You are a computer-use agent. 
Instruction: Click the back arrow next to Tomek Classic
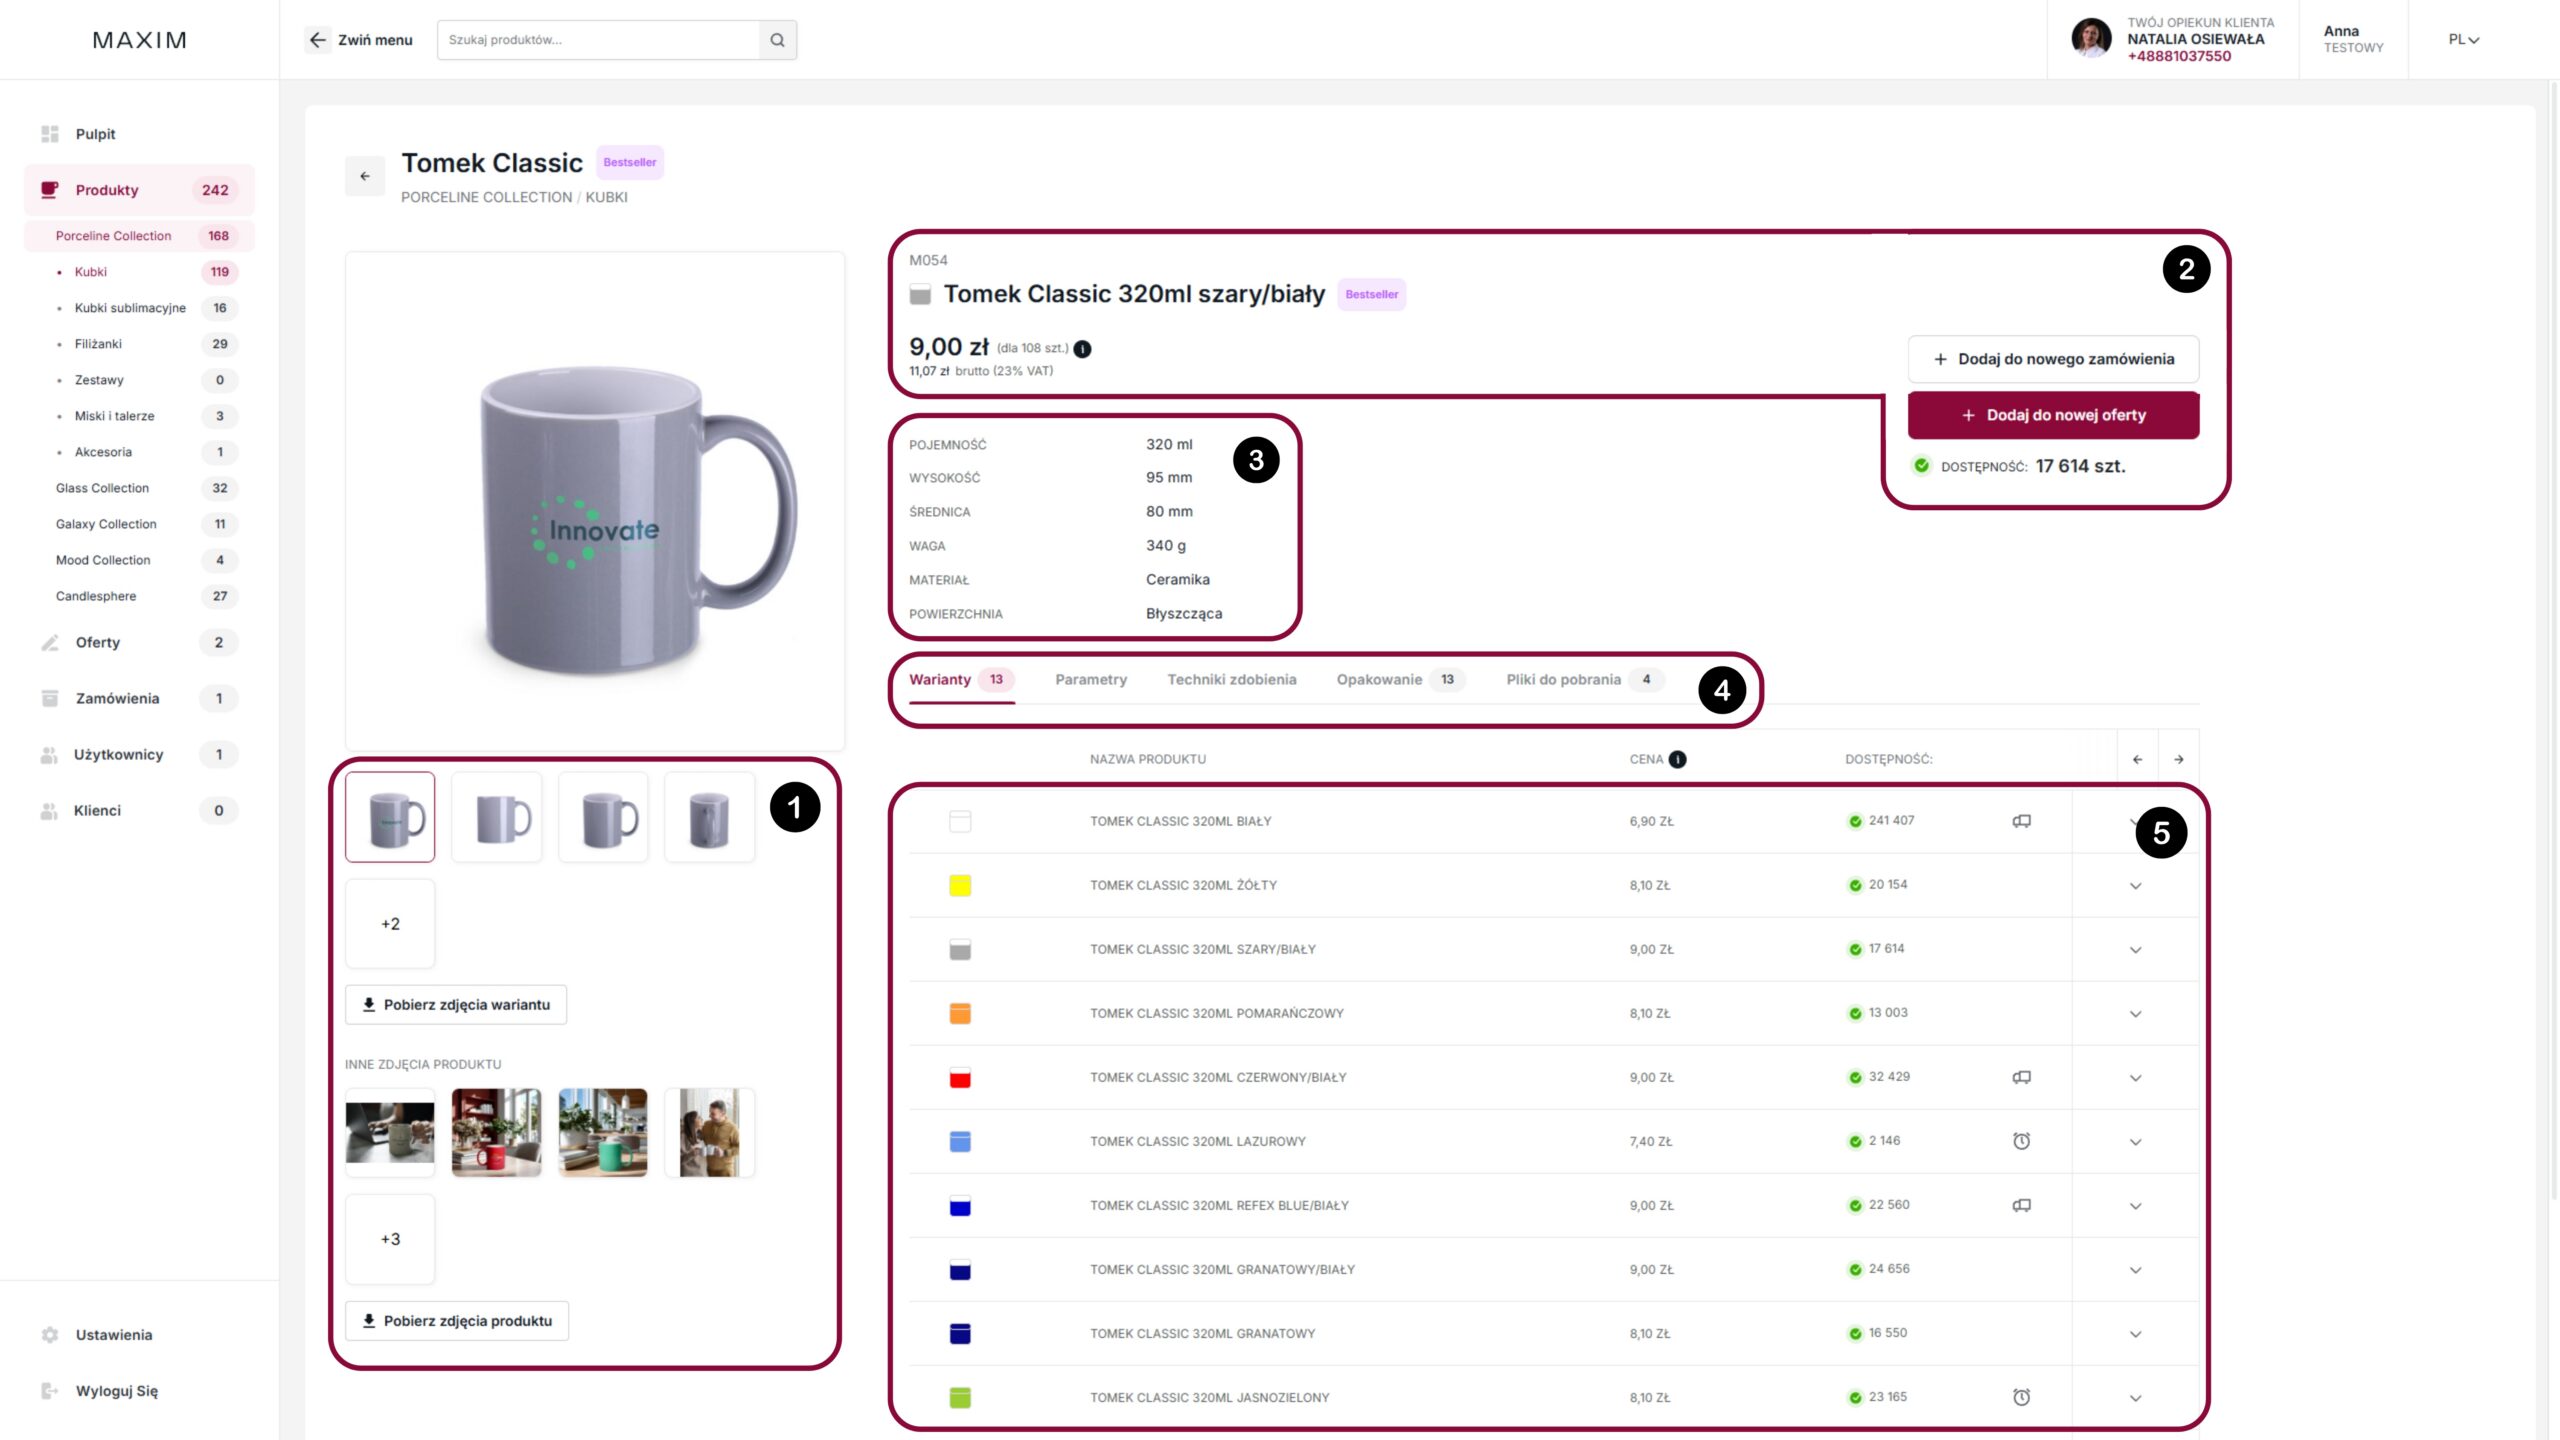point(365,176)
